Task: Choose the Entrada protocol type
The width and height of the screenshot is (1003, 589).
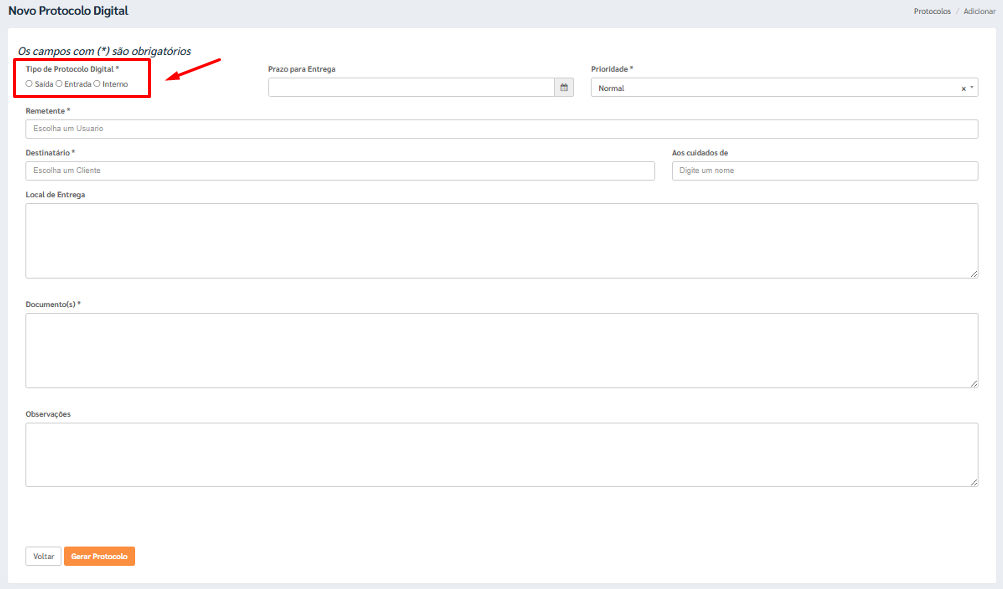Action: point(59,84)
